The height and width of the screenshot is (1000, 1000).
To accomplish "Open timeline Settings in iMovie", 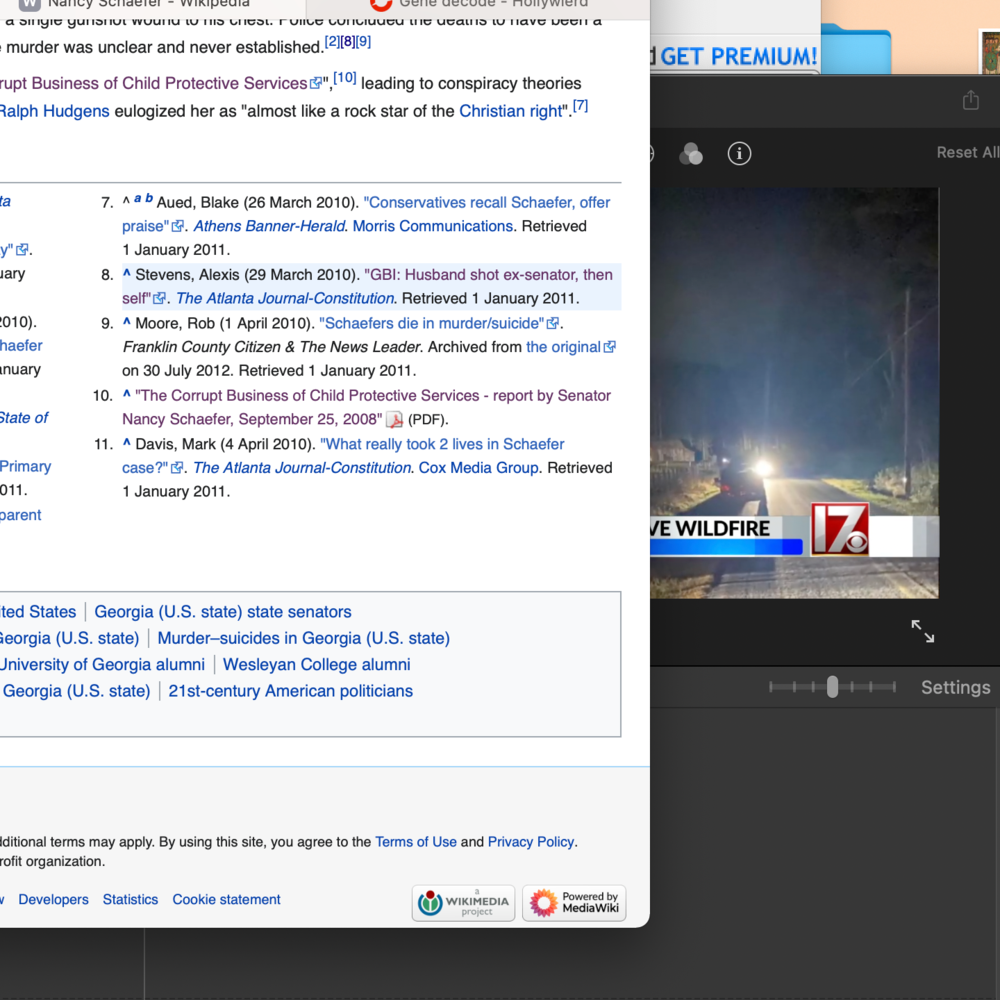I will point(955,688).
